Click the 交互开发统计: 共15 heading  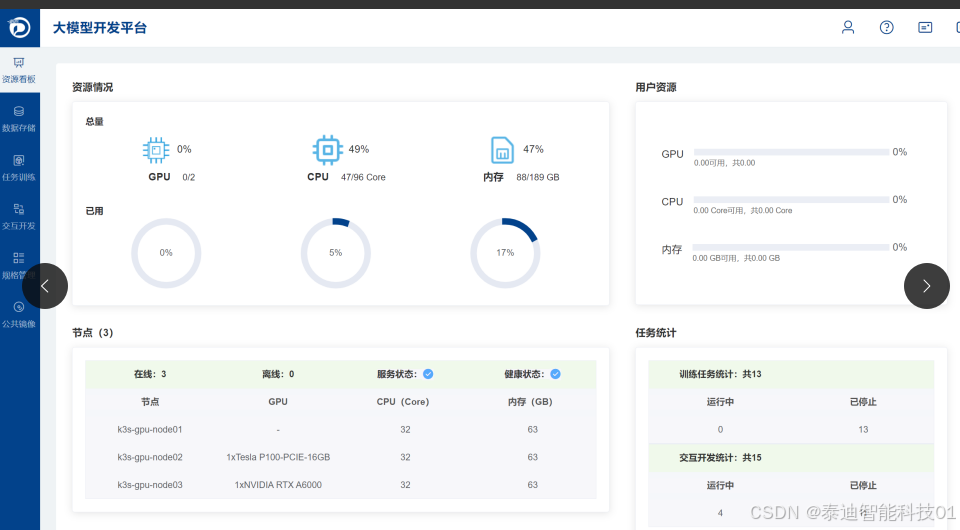[720, 457]
